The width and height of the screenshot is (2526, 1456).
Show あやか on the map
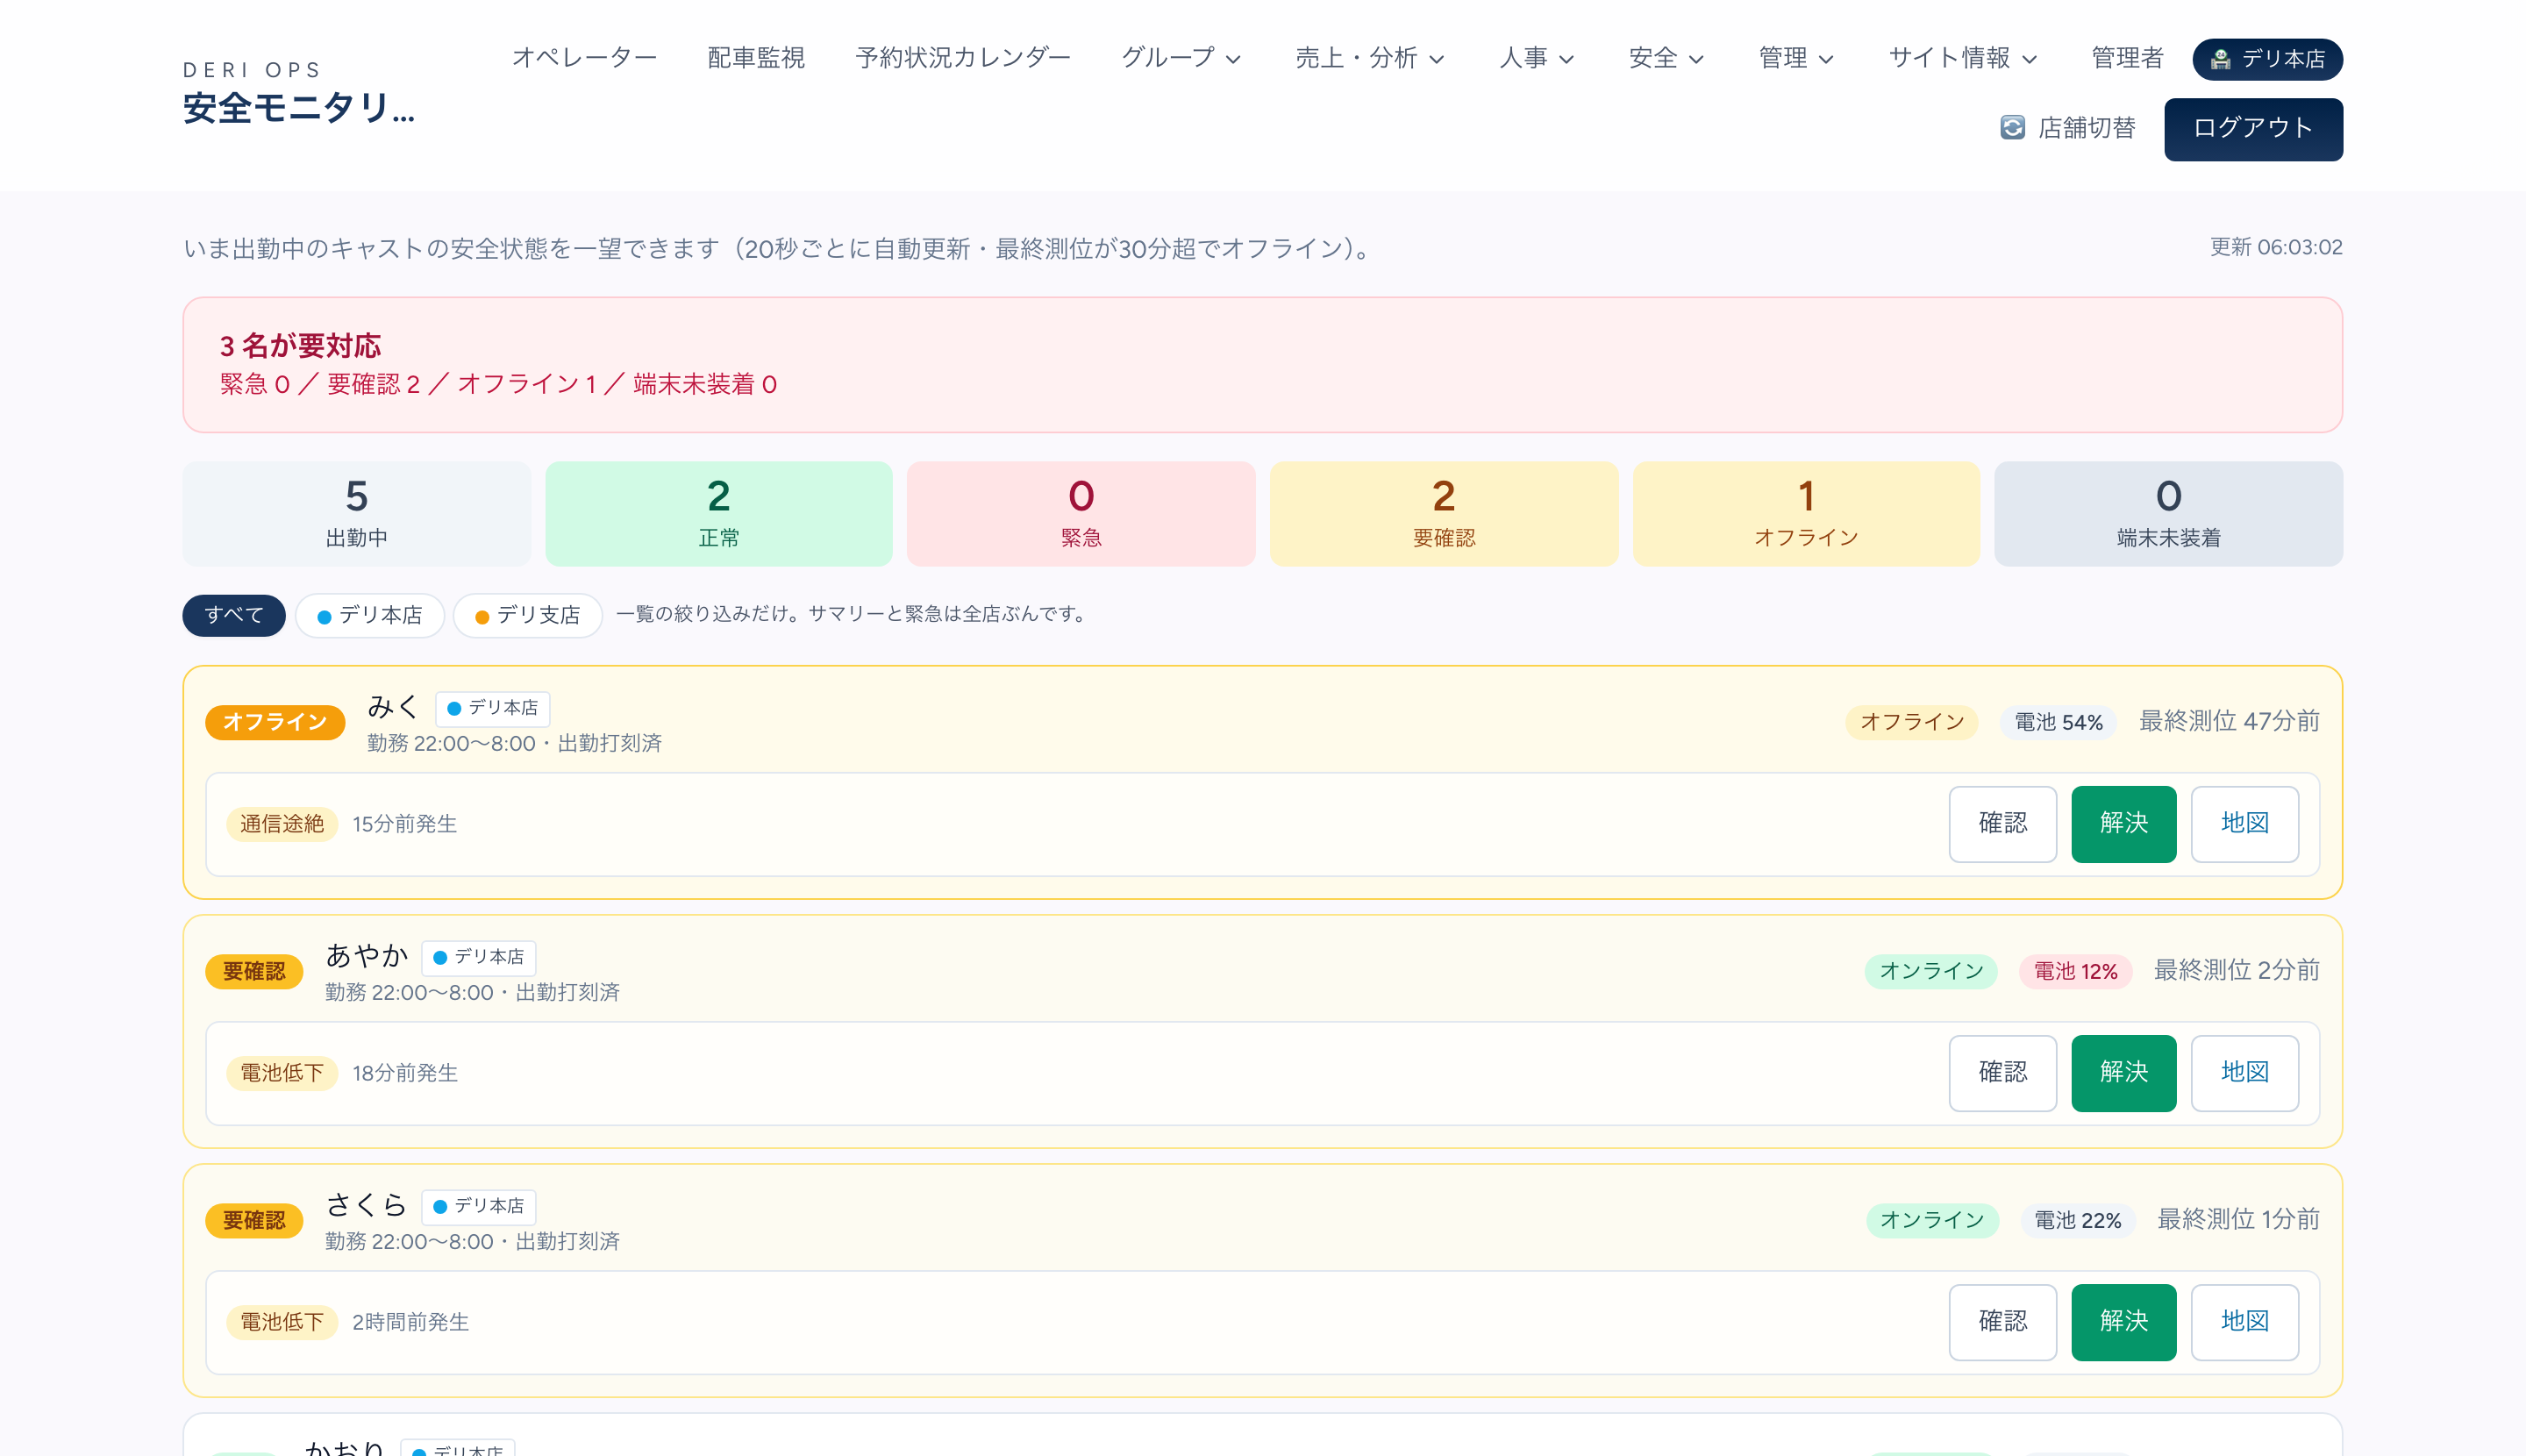click(x=2245, y=1073)
